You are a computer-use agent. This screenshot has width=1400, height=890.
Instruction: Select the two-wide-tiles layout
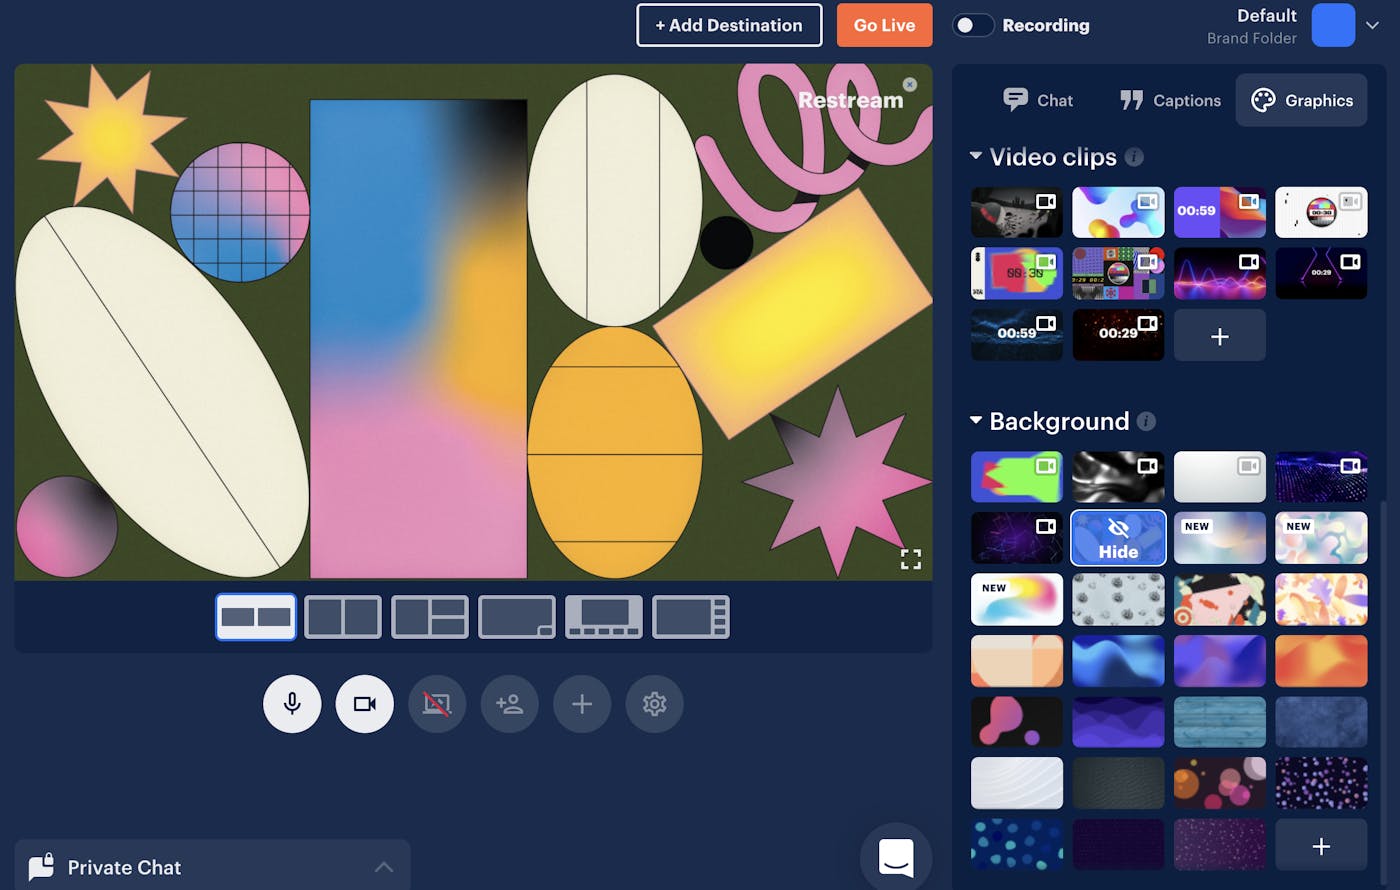point(256,617)
